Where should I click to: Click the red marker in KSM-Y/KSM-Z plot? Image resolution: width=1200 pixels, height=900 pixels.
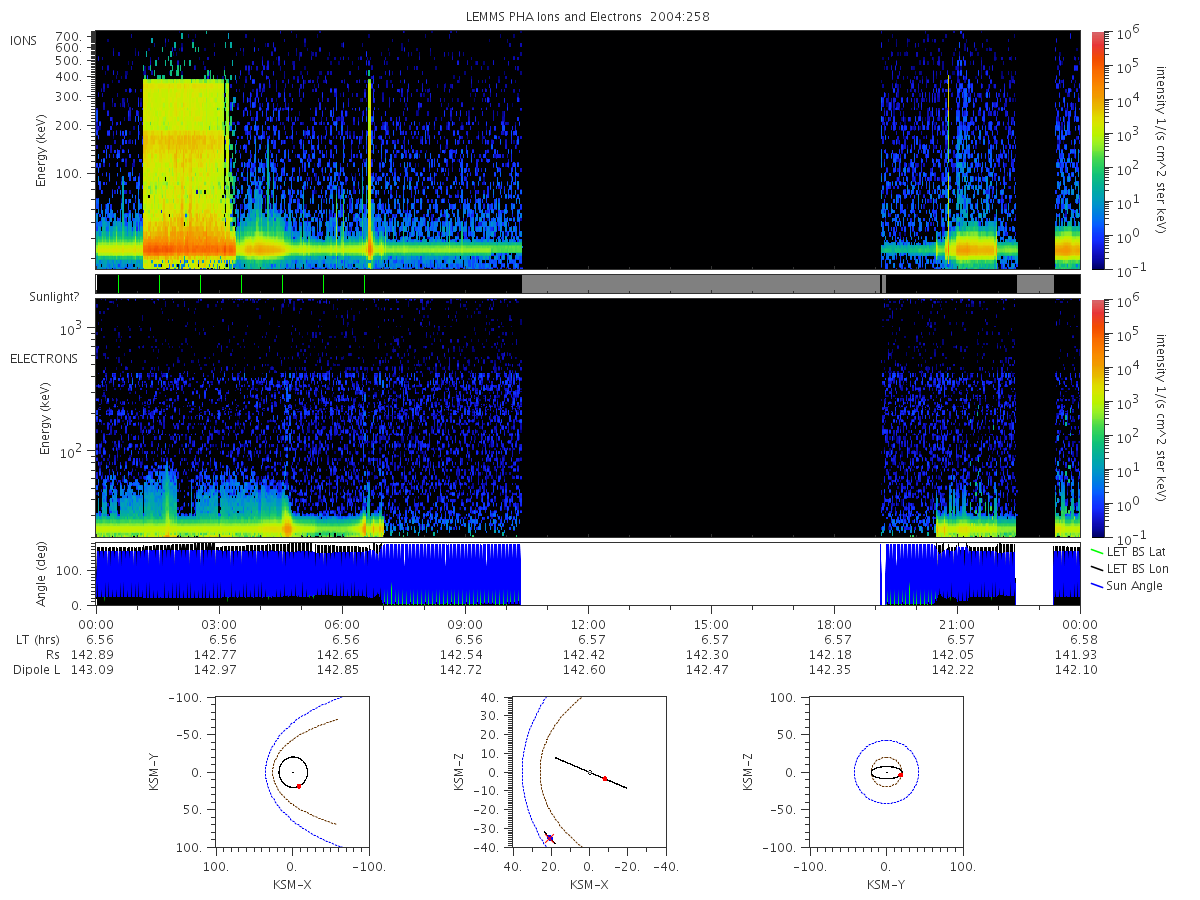900,775
